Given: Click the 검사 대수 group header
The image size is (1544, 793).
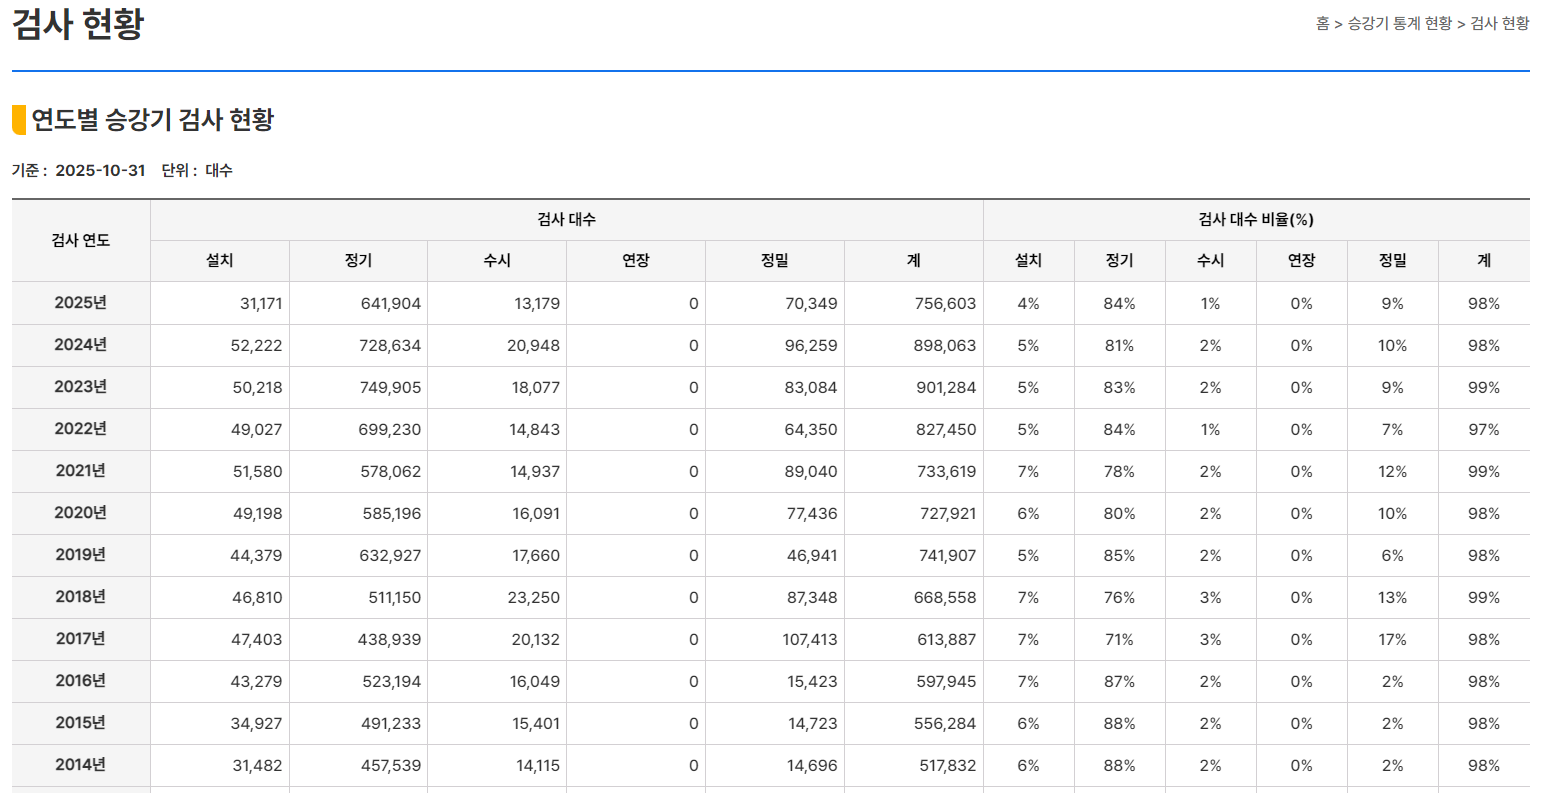Looking at the screenshot, I should click(x=566, y=219).
